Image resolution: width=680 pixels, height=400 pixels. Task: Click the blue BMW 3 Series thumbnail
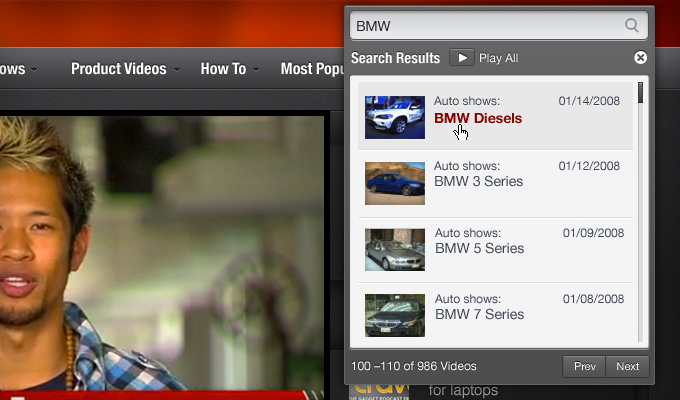395,183
